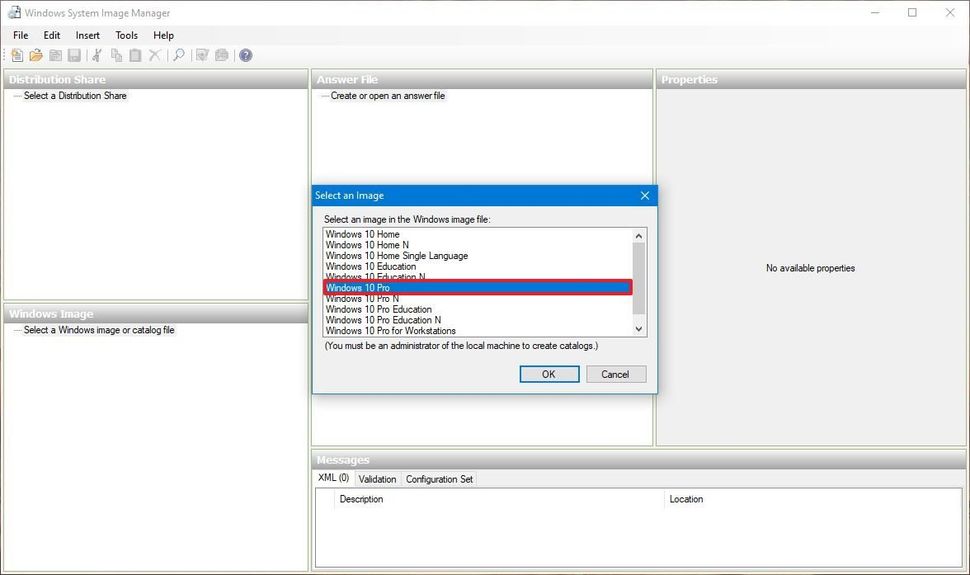The image size is (970, 575).
Task: Click the Close Answer File toolbar icon
Action: click(56, 56)
